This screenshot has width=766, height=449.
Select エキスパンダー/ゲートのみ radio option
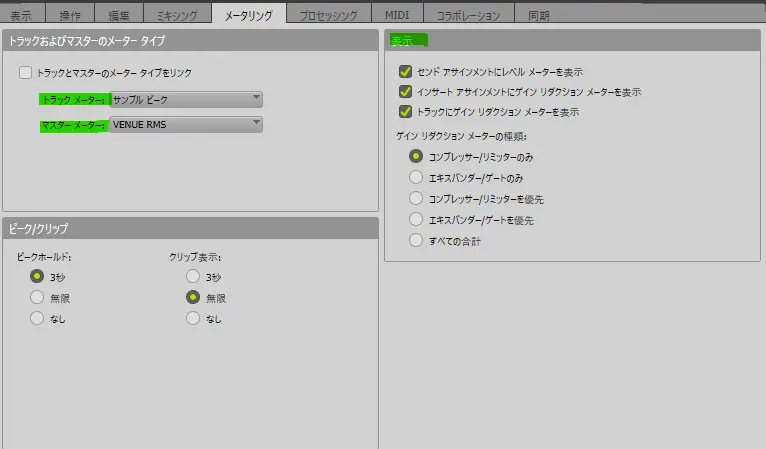[x=416, y=177]
